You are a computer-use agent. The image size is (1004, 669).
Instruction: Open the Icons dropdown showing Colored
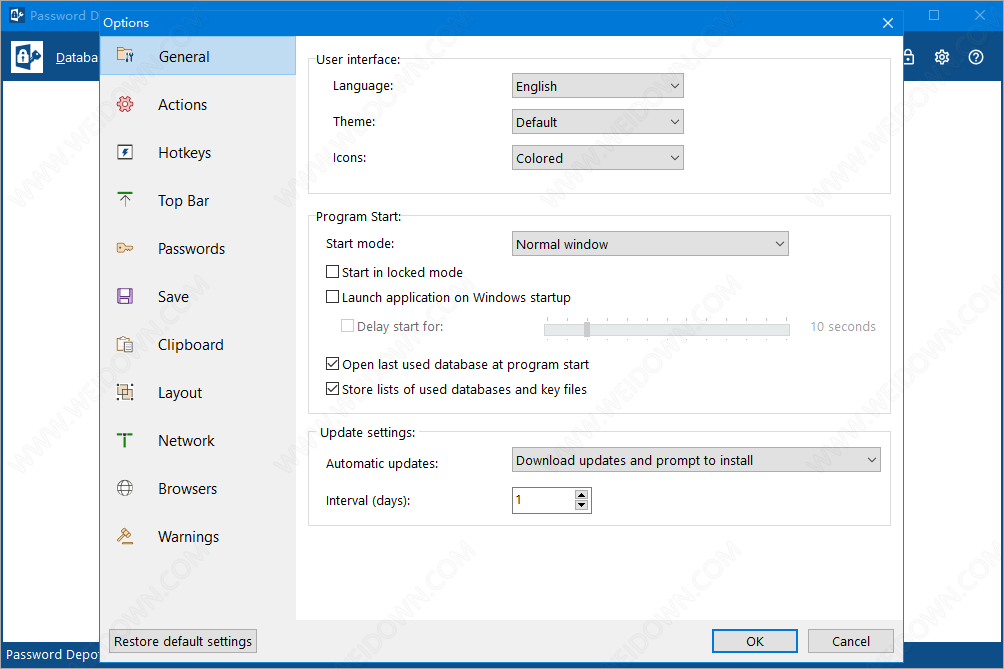point(597,157)
